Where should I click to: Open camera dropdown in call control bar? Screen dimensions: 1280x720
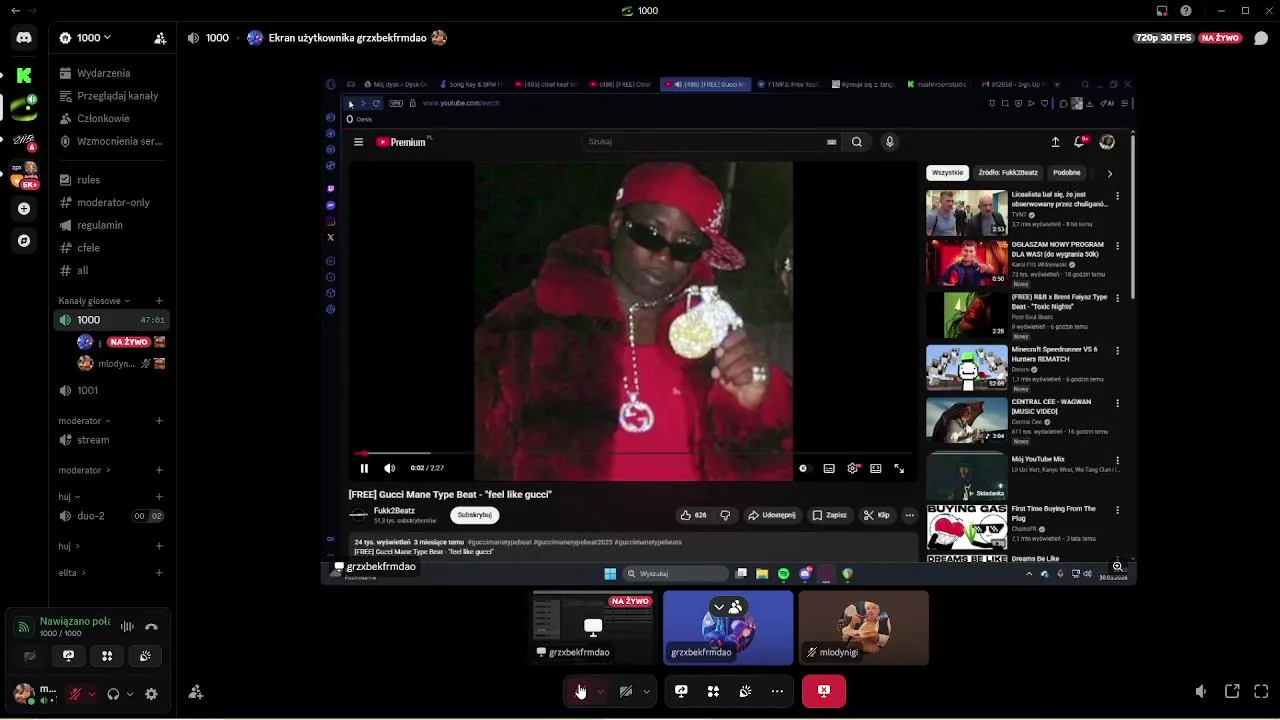coord(646,691)
